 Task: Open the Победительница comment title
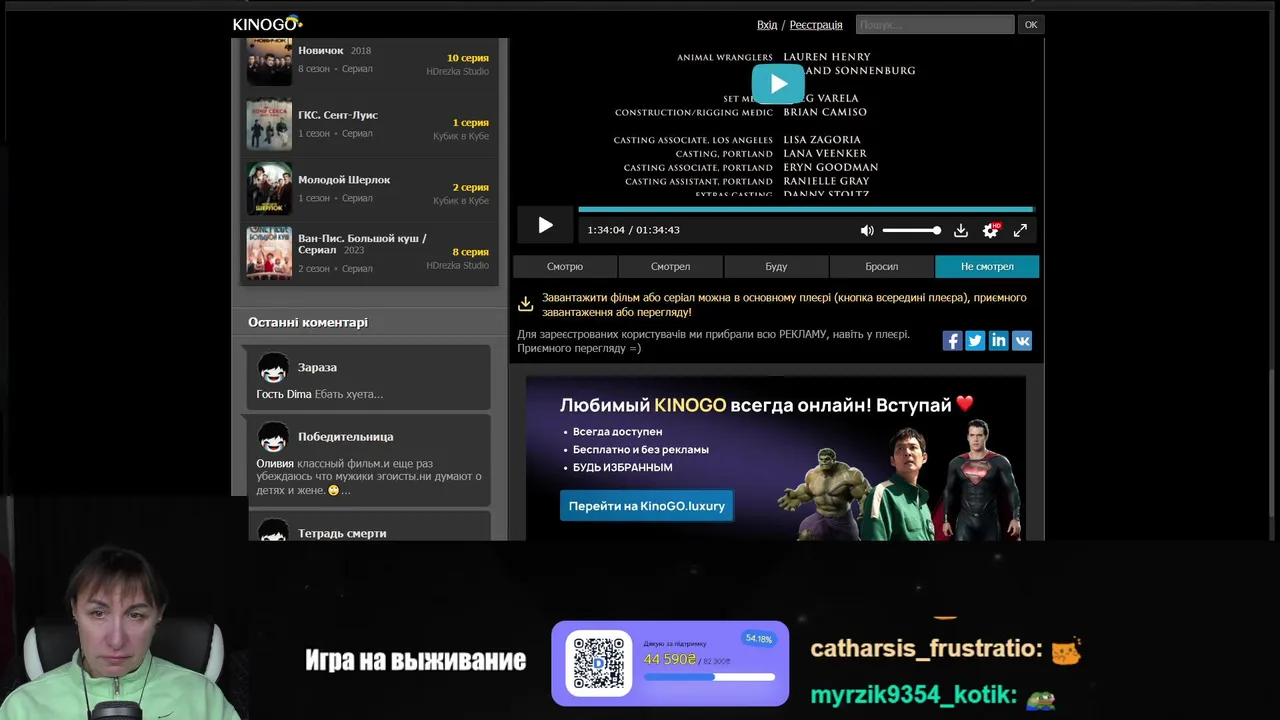click(345, 436)
